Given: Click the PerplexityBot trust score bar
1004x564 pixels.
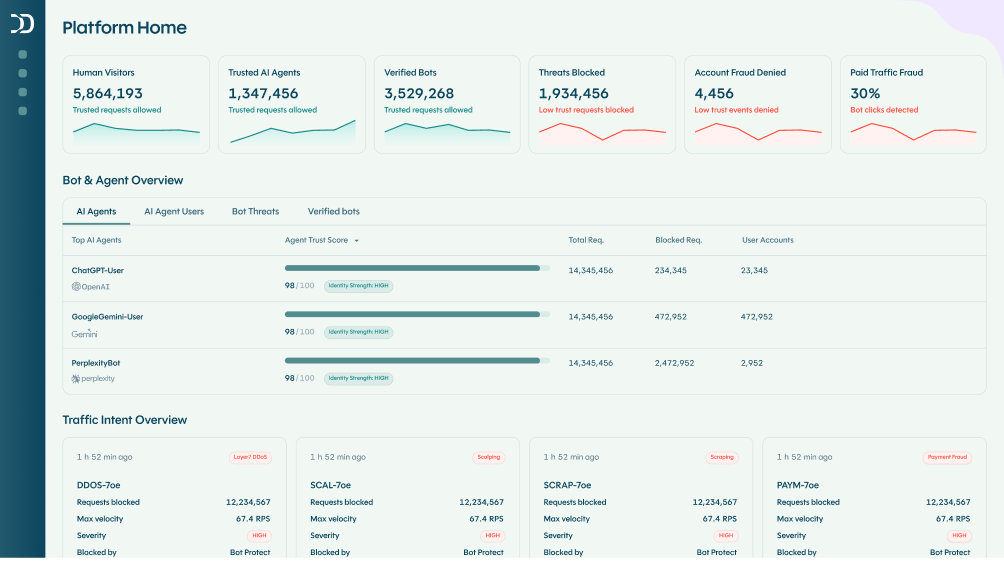Looking at the screenshot, I should click(417, 360).
